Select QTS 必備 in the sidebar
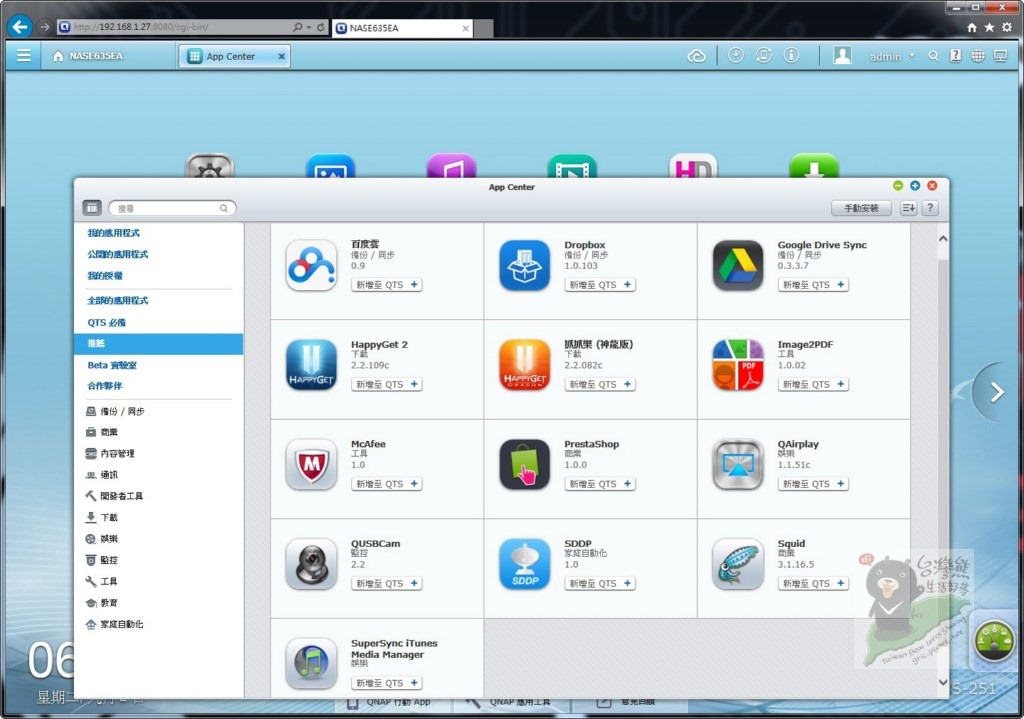 (106, 323)
